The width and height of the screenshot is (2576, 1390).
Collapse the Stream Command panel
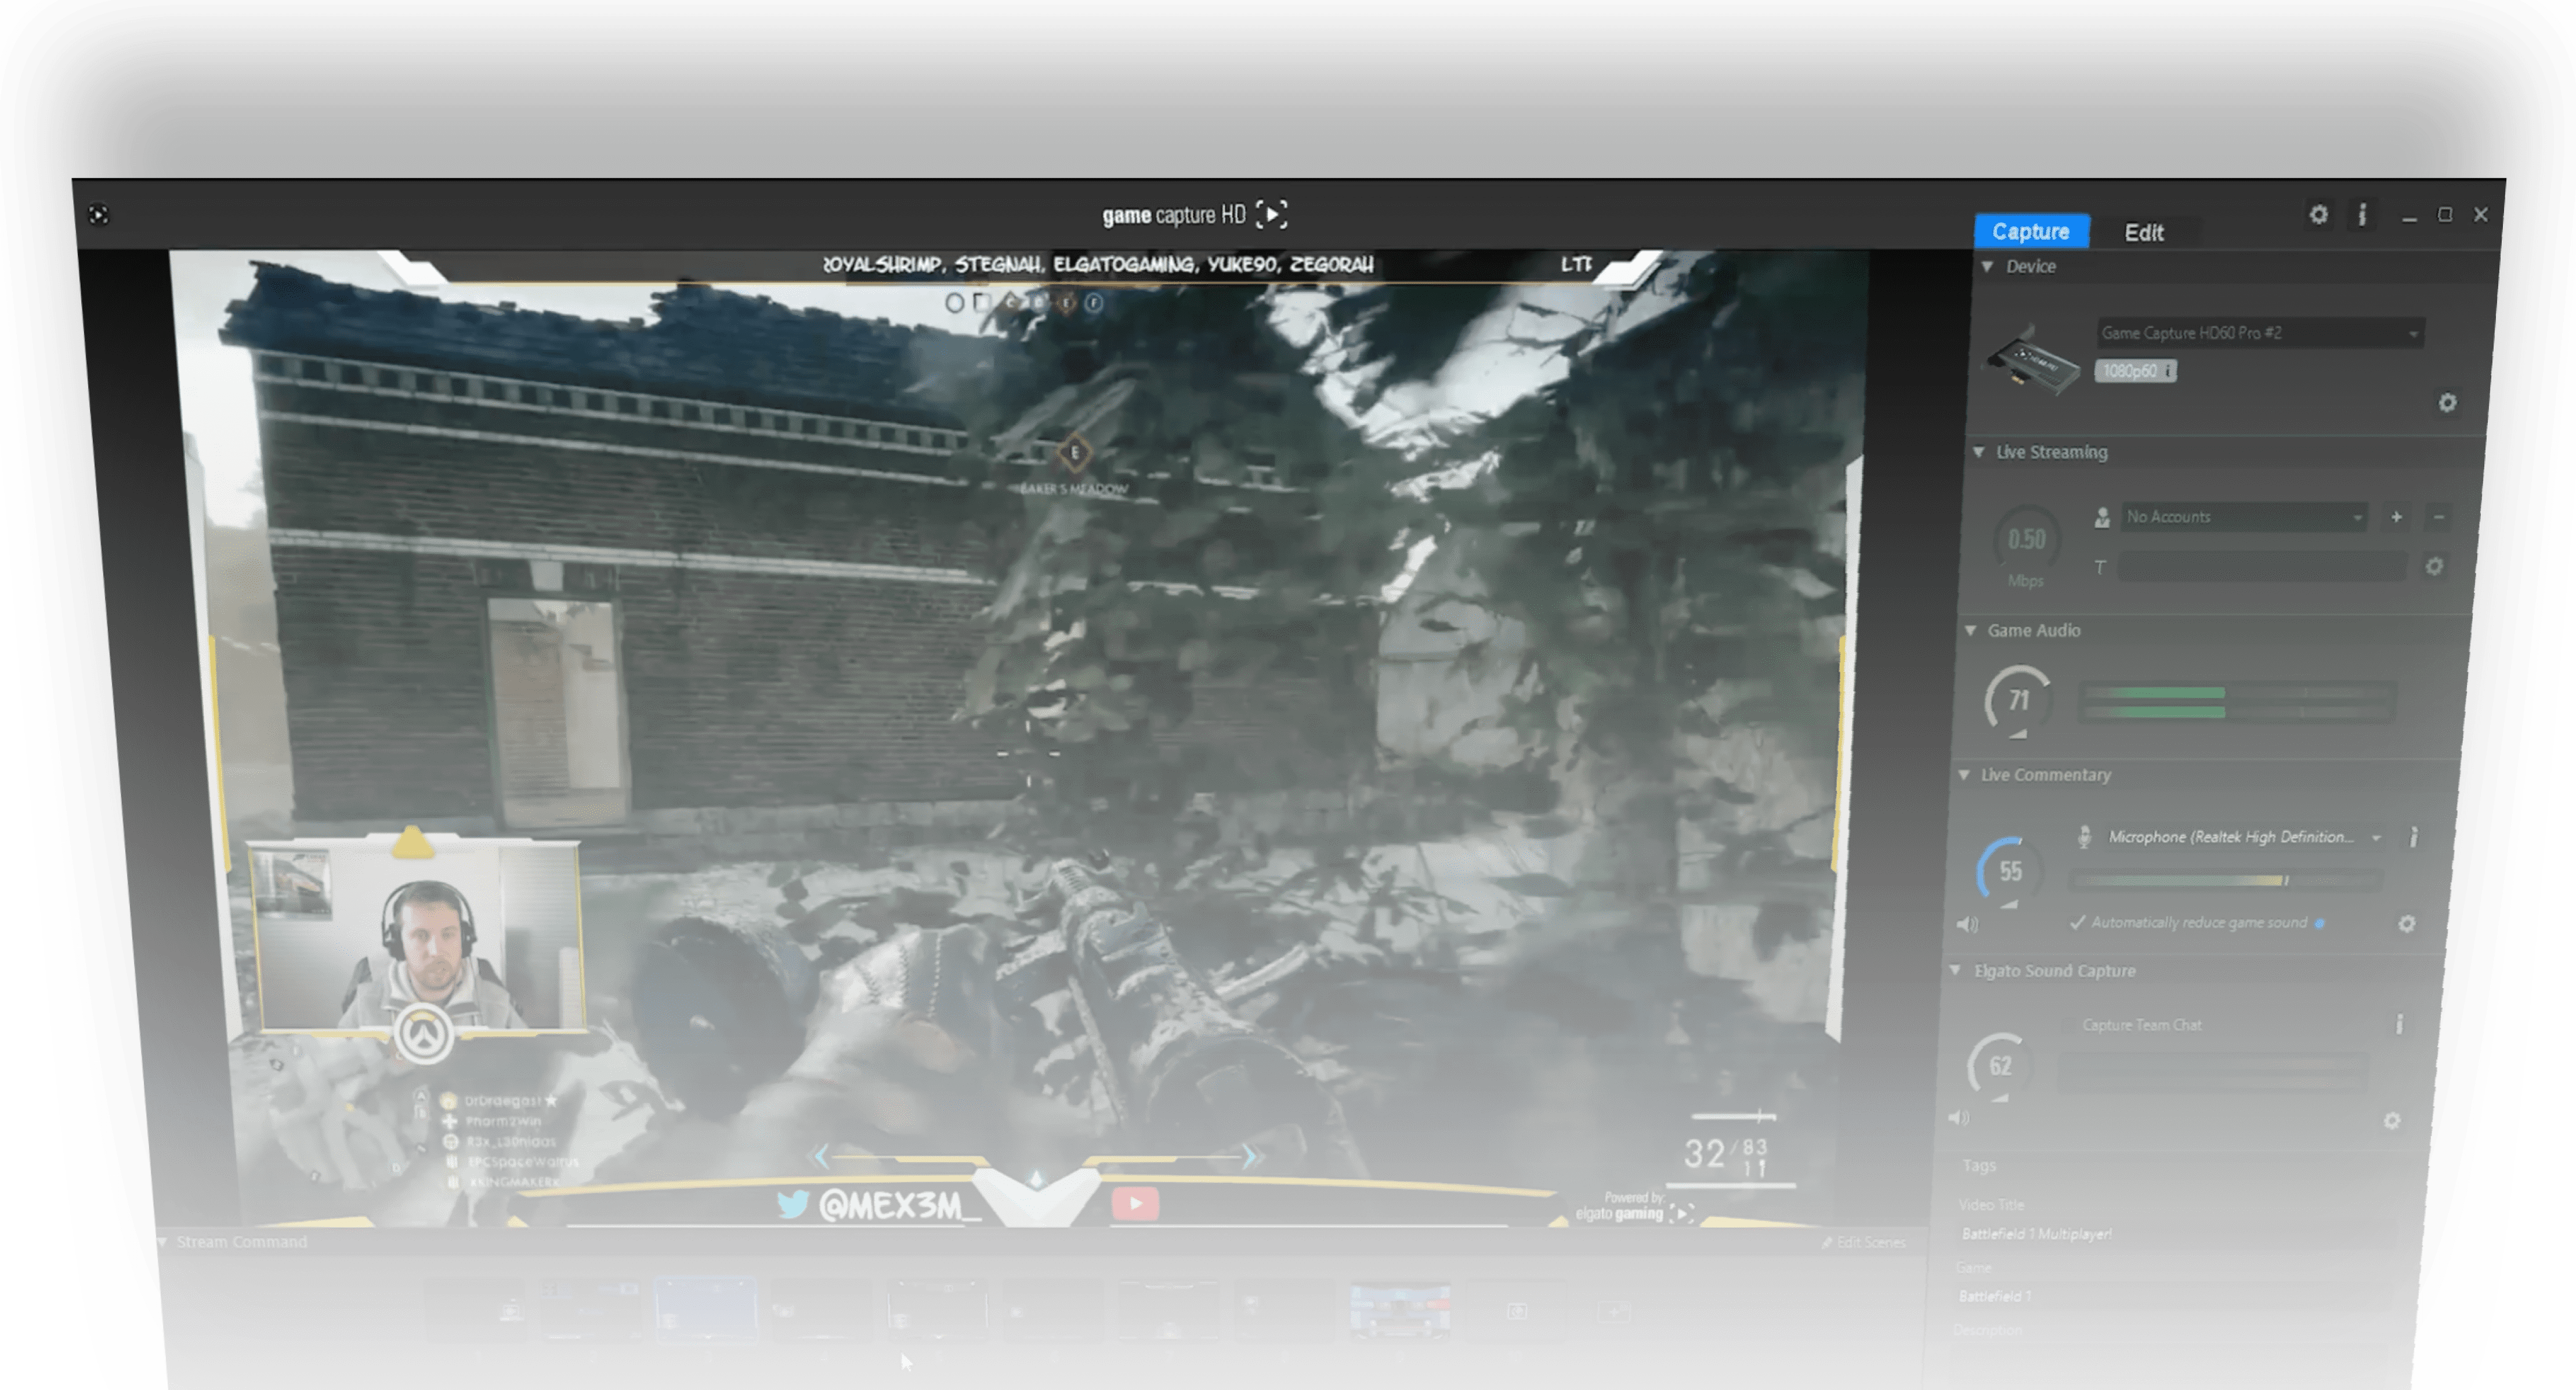[162, 1242]
